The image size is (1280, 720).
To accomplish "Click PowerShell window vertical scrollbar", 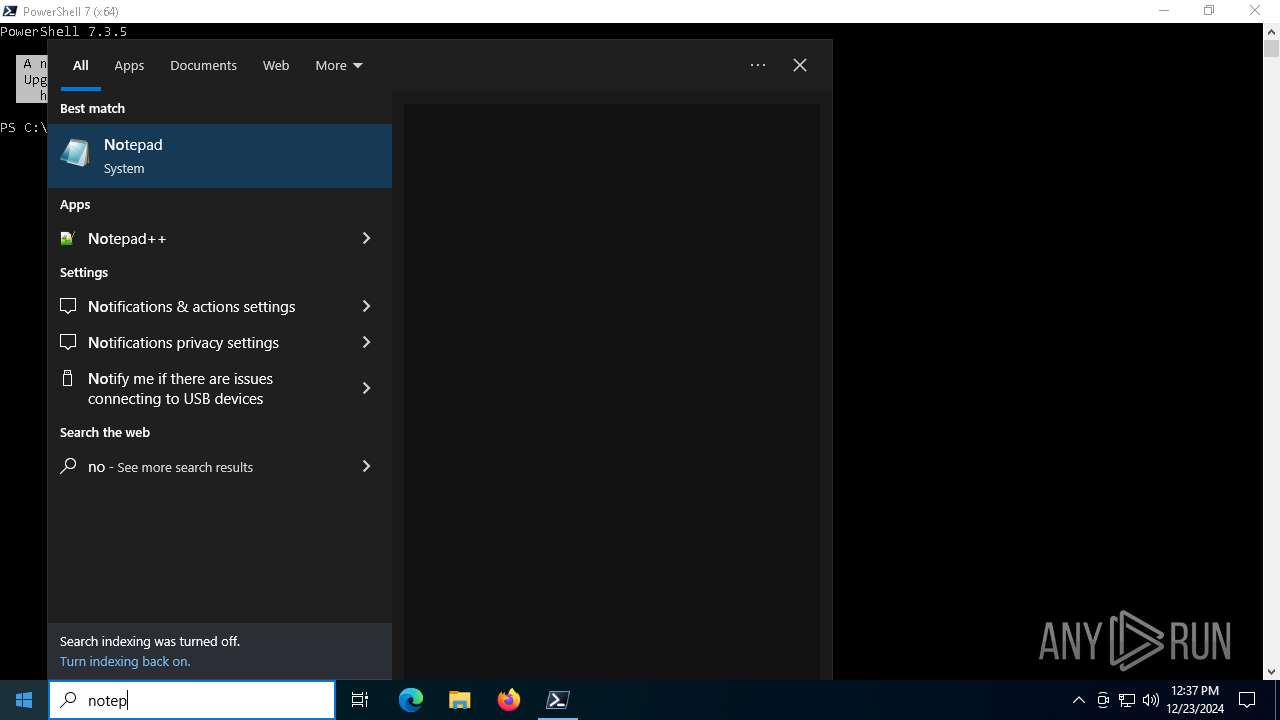I will [x=1271, y=350].
